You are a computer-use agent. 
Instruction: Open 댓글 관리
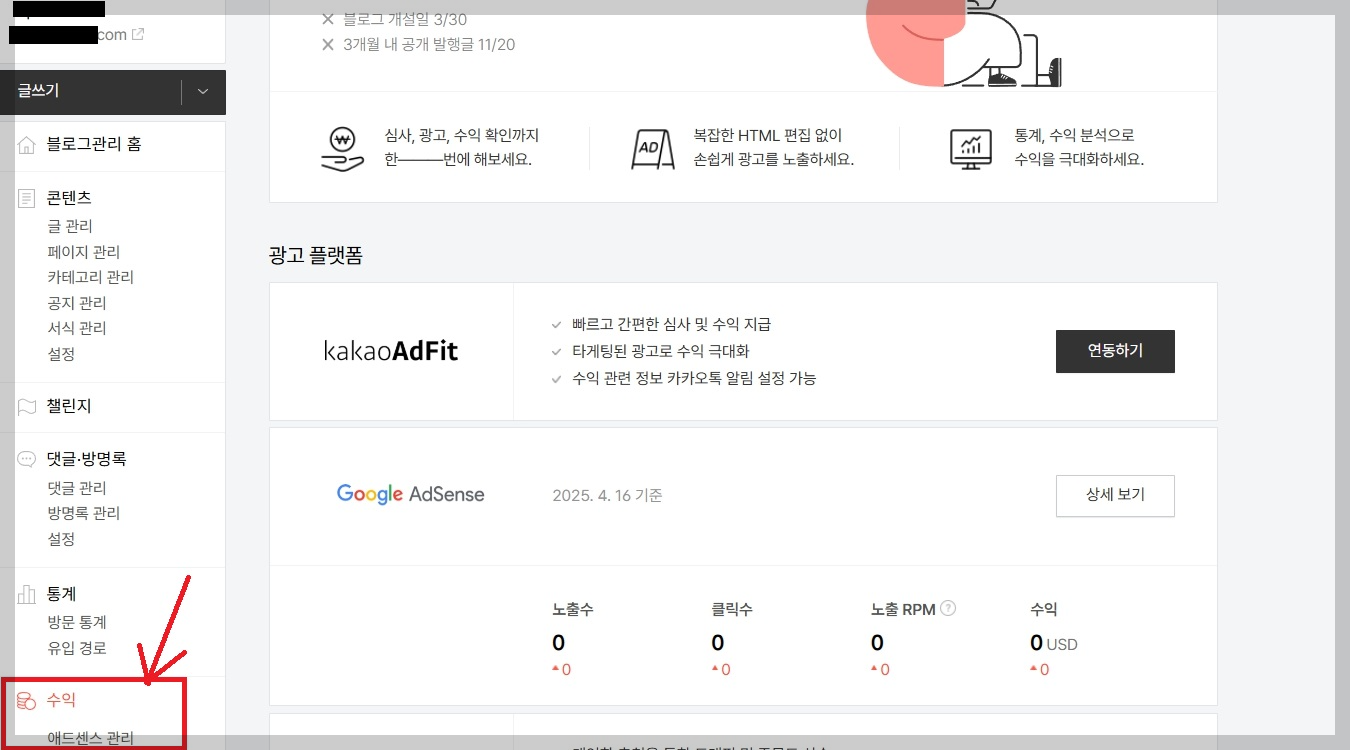[76, 488]
